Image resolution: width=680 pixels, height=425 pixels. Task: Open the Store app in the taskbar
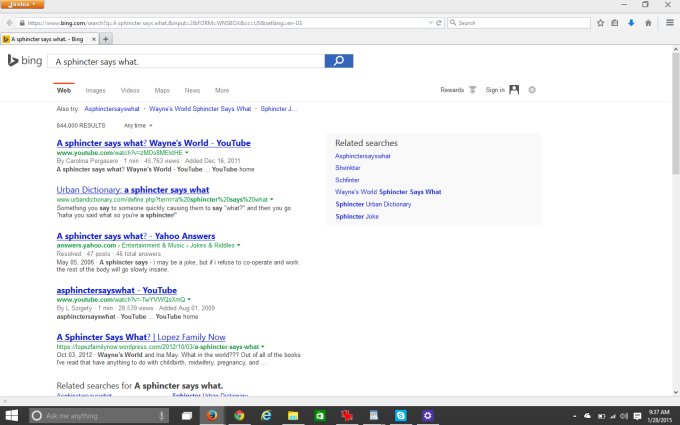click(x=320, y=415)
